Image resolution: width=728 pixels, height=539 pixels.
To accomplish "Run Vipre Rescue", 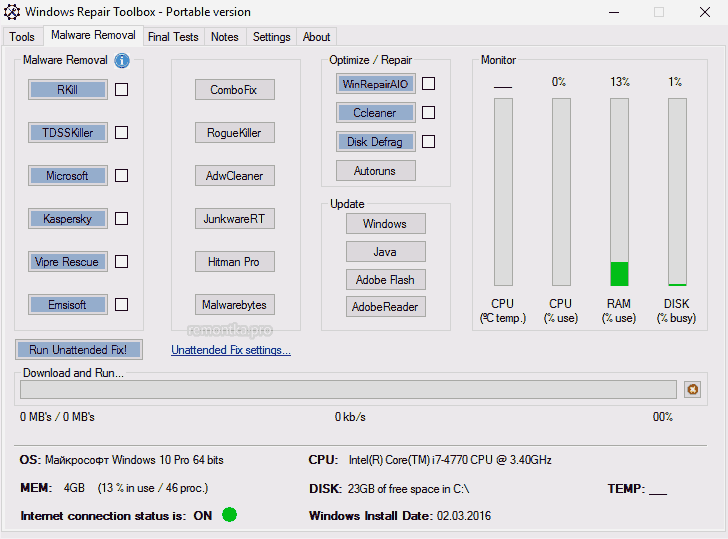I will coord(68,262).
